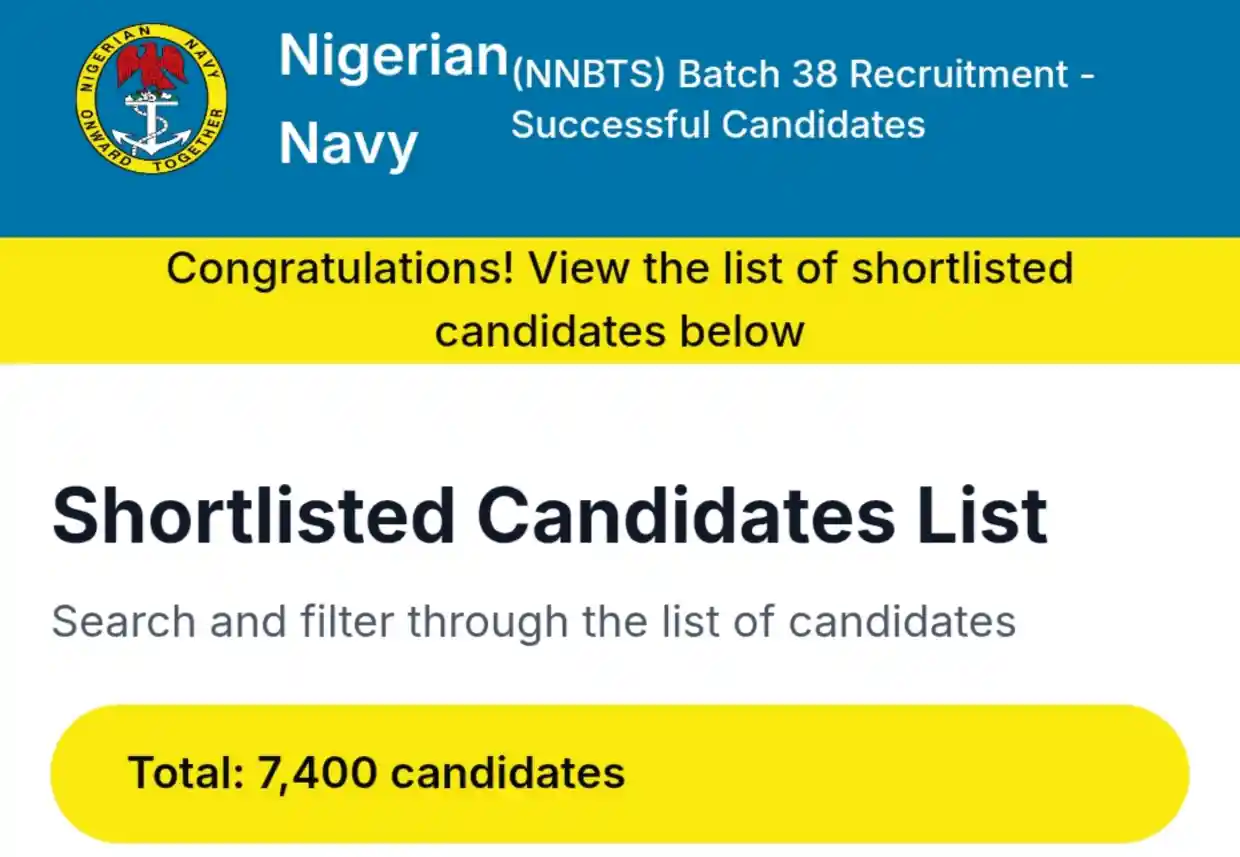Screen dimensions: 1240x857
Task: Click the Nigerian Navy crest logo
Action: pyautogui.click(x=152, y=98)
